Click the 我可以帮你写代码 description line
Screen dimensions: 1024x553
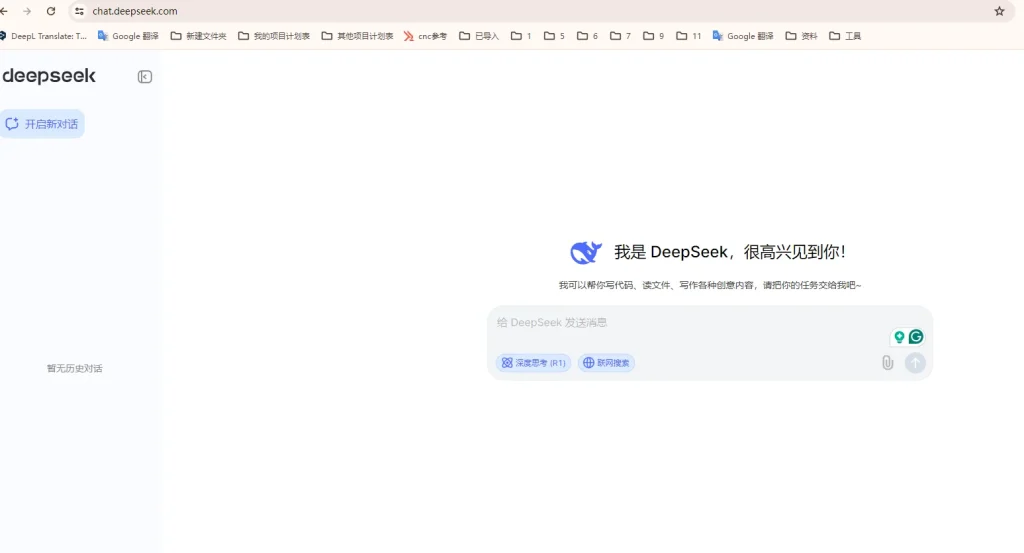[x=710, y=285]
